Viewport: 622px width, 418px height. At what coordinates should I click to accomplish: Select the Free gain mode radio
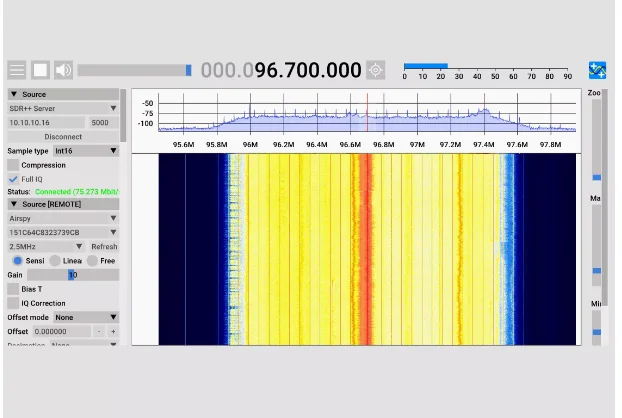click(92, 261)
